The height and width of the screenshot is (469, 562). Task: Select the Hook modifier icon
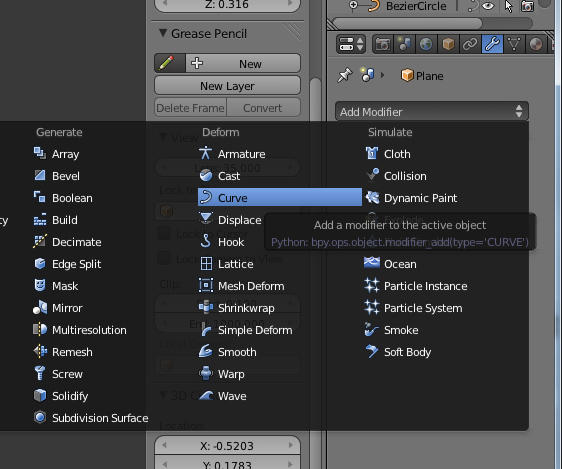click(x=205, y=241)
